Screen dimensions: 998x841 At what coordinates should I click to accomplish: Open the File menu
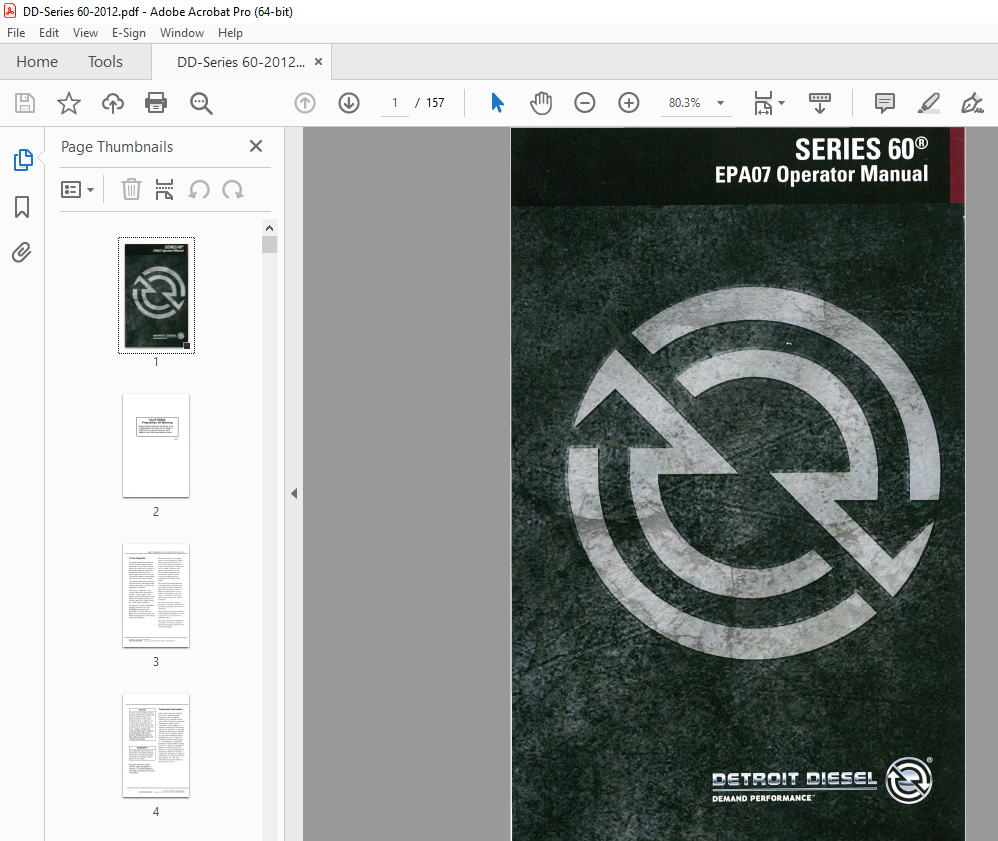tap(16, 32)
